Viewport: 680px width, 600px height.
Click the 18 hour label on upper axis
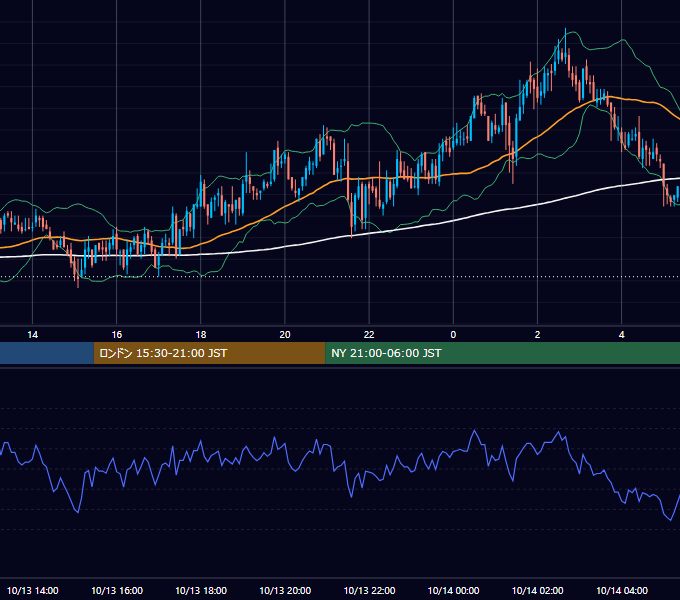pos(201,335)
